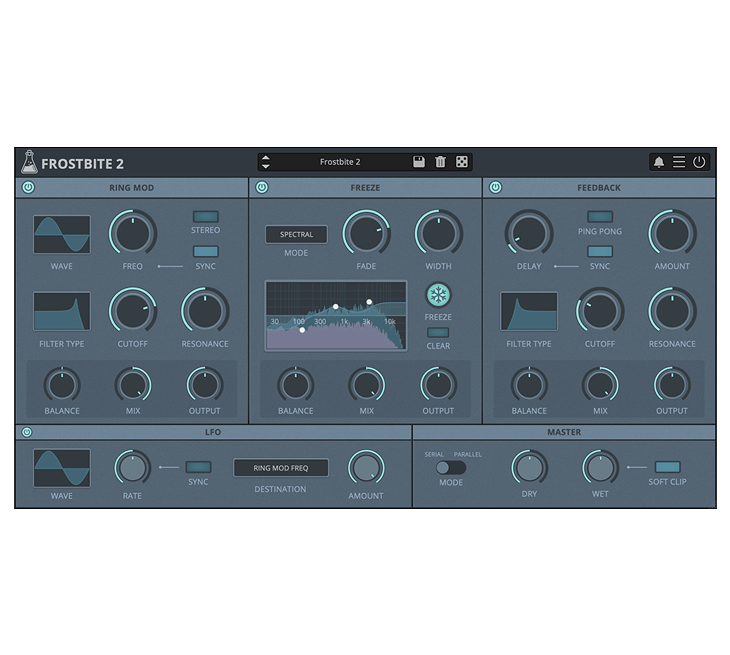This screenshot has width=730, height=655.
Task: Toggle Feedback Ping Pong switch
Action: pyautogui.click(x=600, y=216)
